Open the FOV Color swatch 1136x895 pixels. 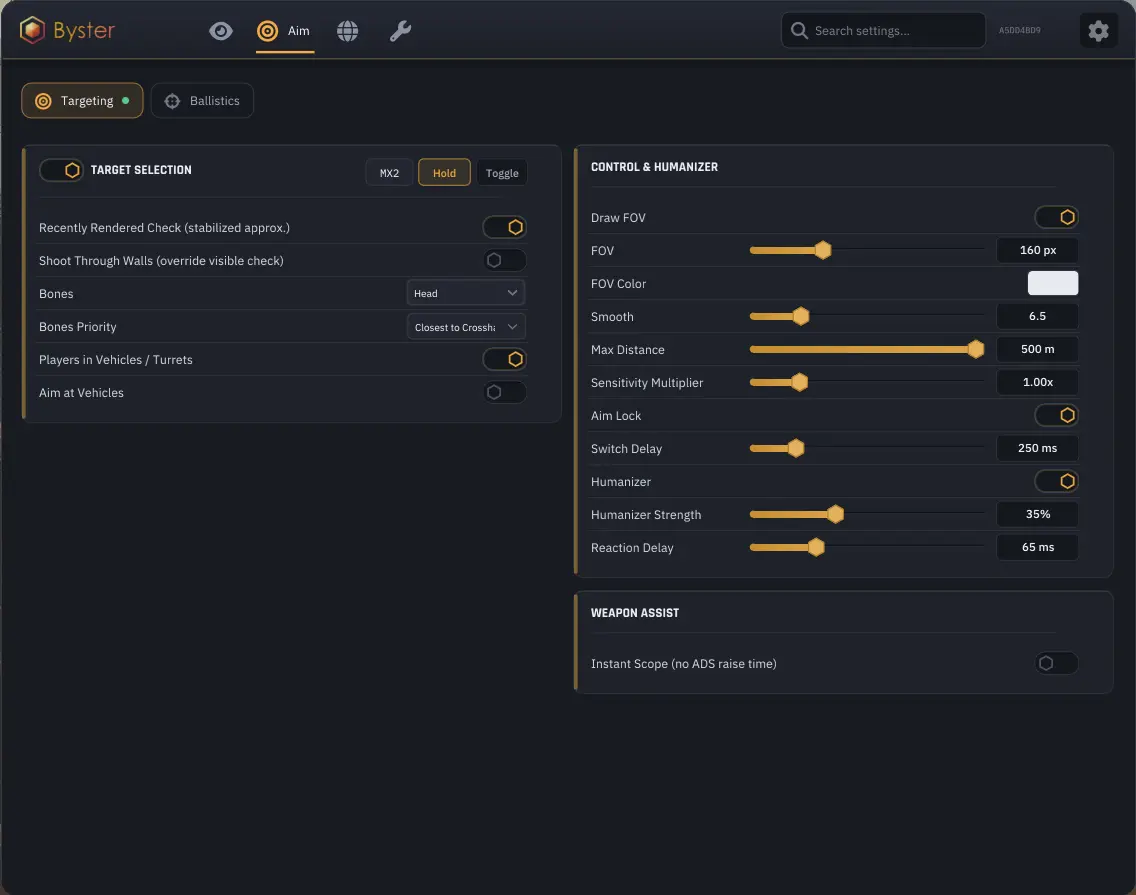point(1053,283)
